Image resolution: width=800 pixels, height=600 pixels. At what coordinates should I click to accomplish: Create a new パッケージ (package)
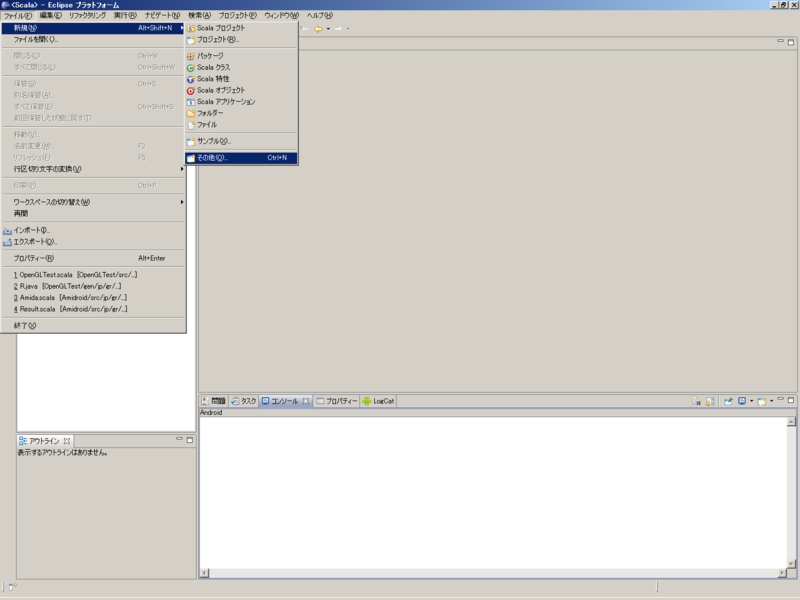click(216, 56)
